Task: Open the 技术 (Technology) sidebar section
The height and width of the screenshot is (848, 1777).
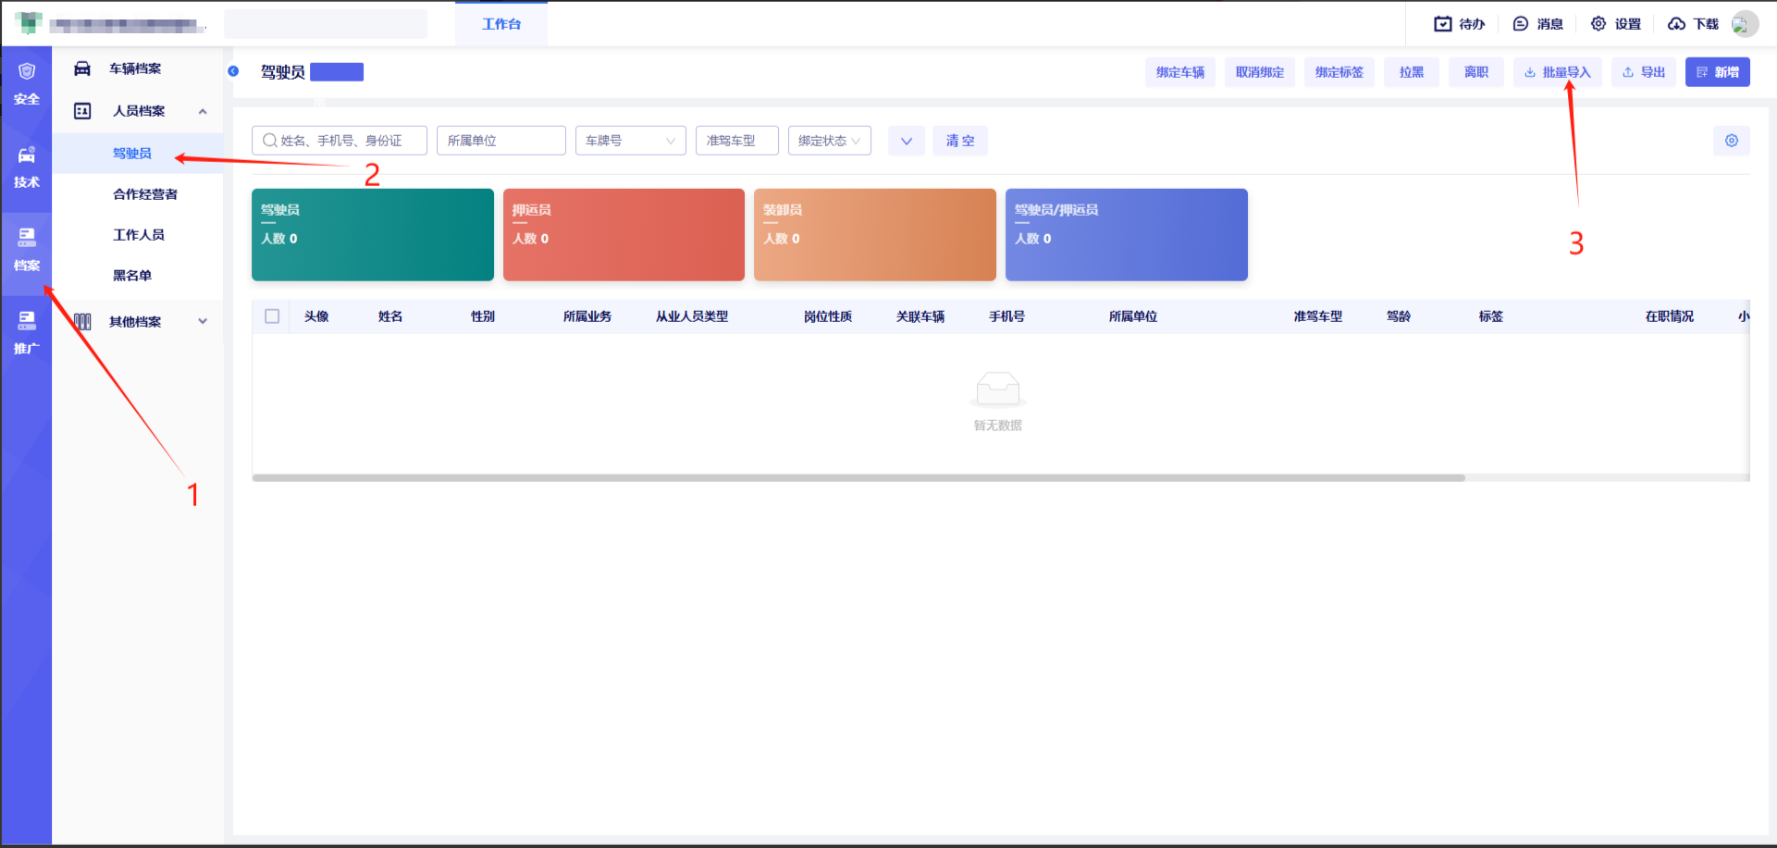Action: coord(27,166)
